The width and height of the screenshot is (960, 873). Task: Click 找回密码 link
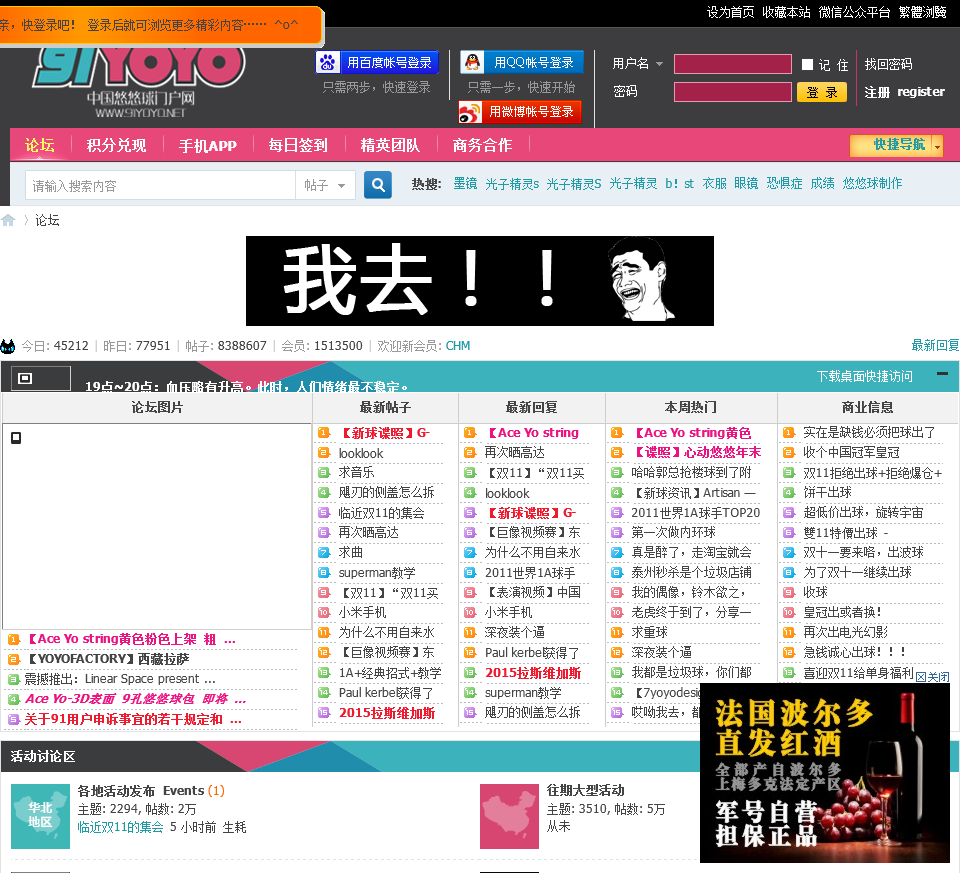(x=888, y=64)
